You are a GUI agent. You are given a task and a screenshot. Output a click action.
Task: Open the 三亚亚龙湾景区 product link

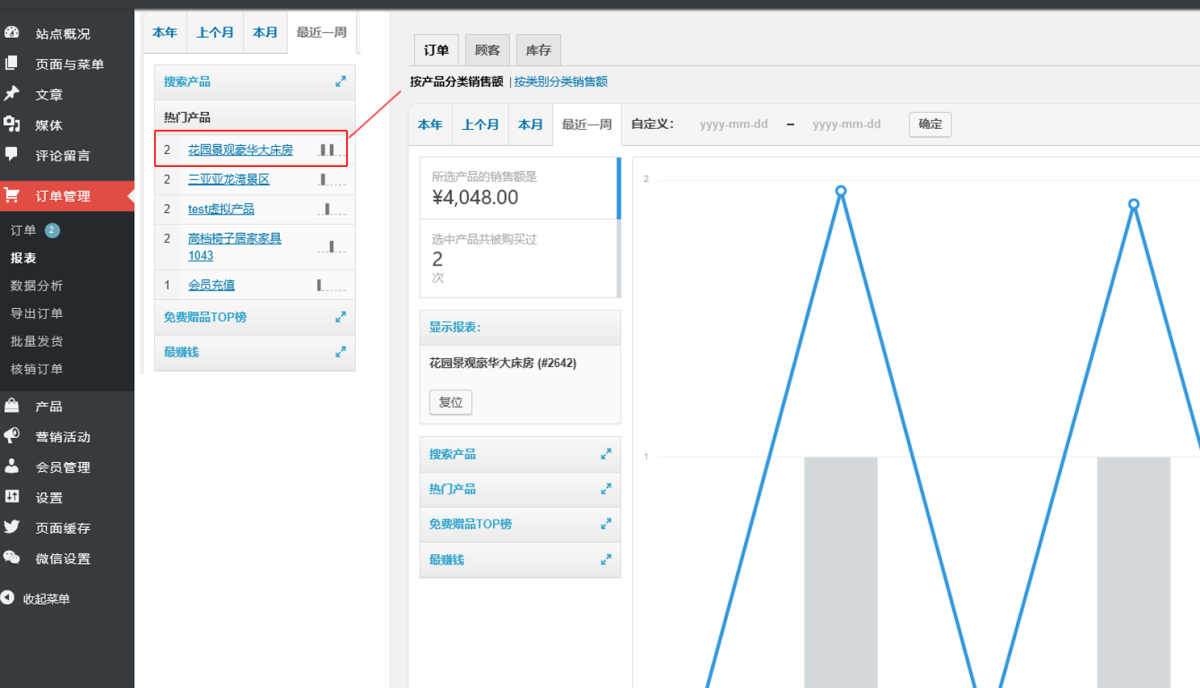tap(229, 180)
